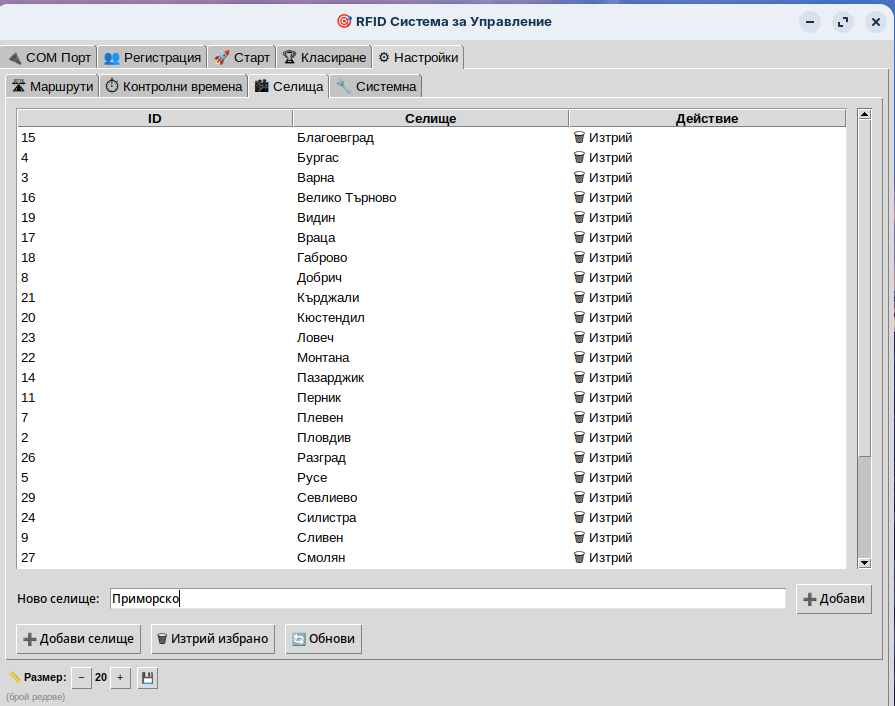The width and height of the screenshot is (895, 706).
Task: Sort by the Селище column header
Action: 430,119
